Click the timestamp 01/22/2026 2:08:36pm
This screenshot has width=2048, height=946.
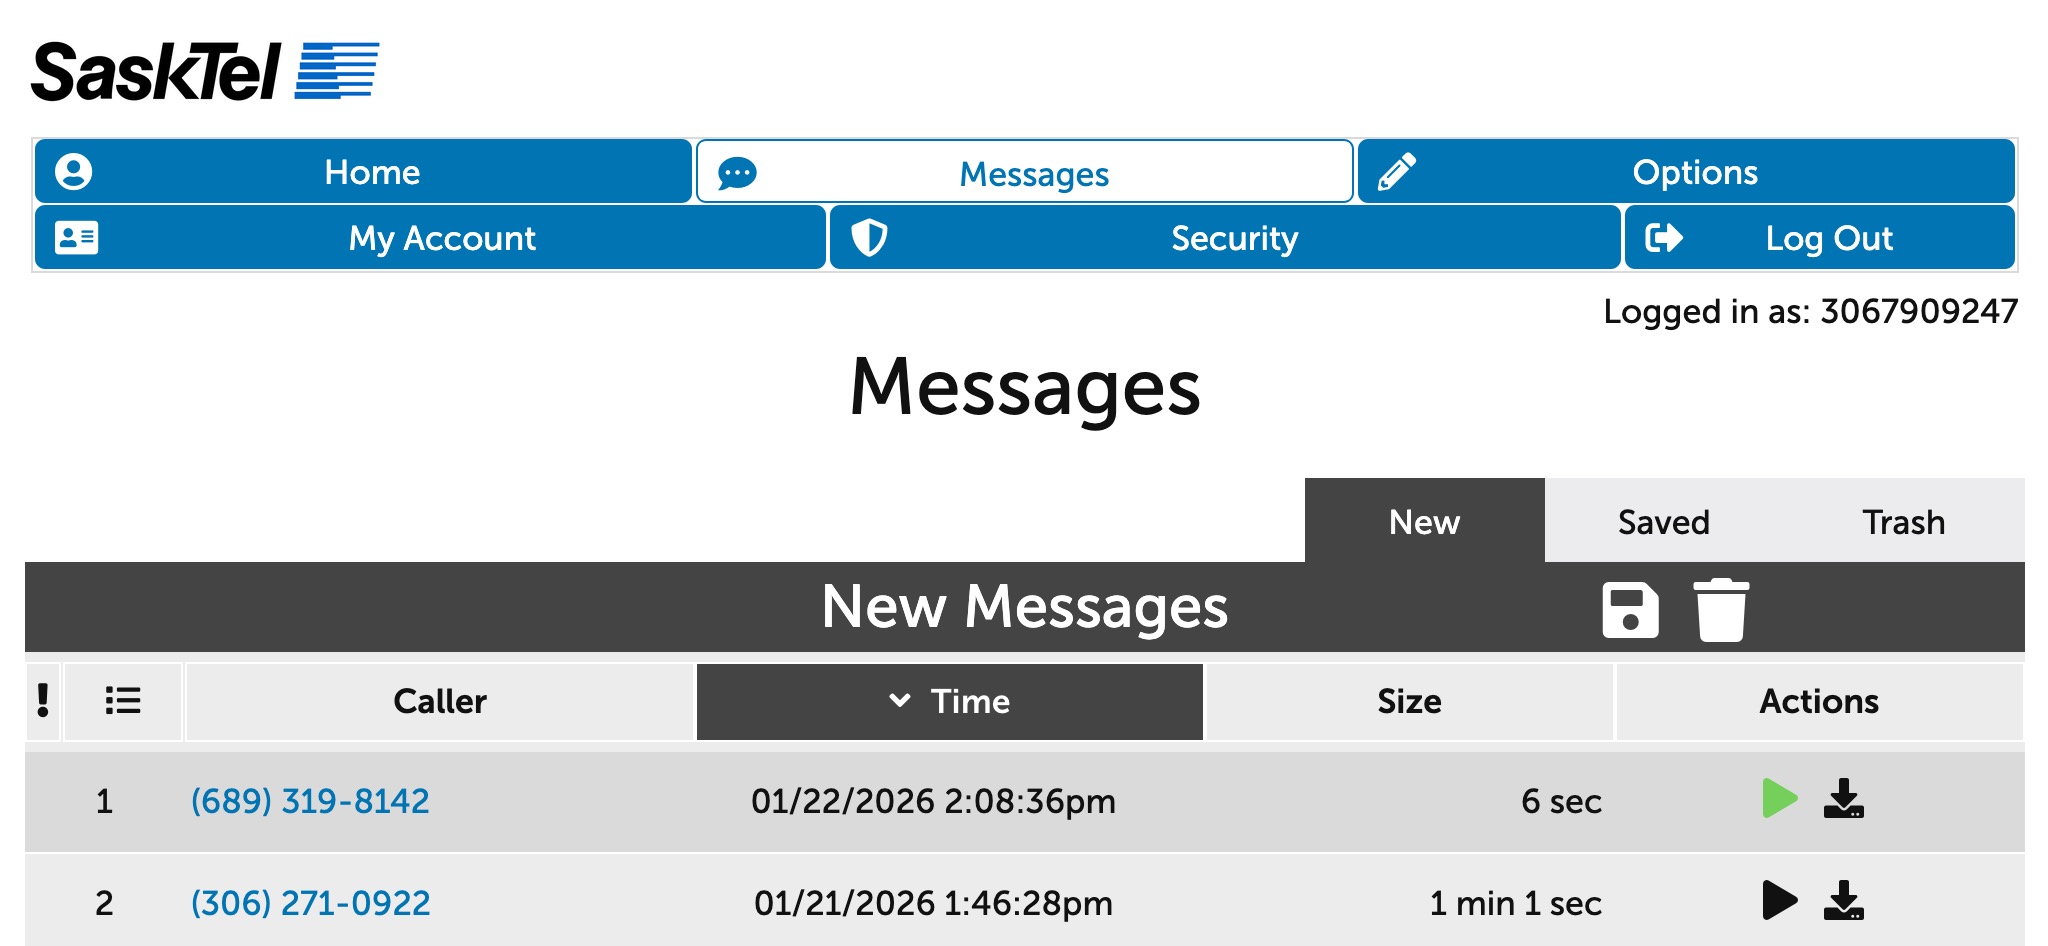click(x=933, y=801)
